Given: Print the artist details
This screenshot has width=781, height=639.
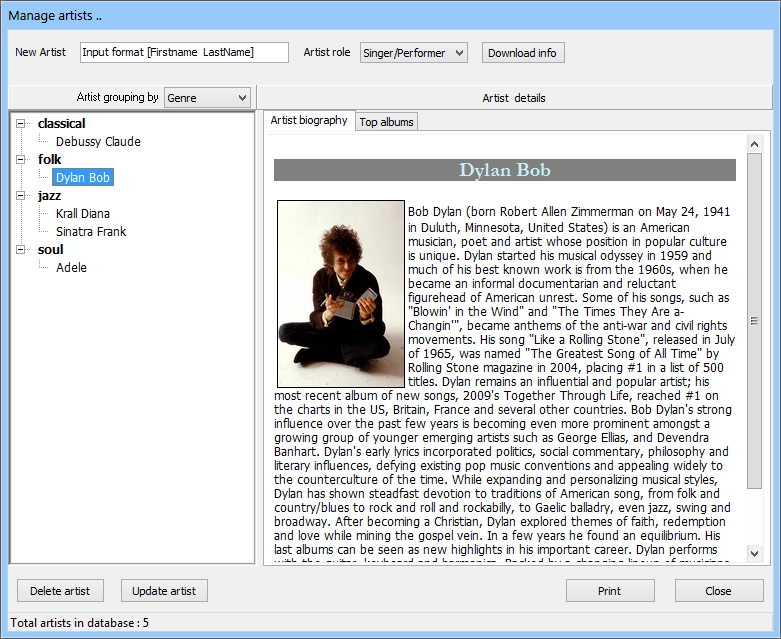Looking at the screenshot, I should point(610,591).
